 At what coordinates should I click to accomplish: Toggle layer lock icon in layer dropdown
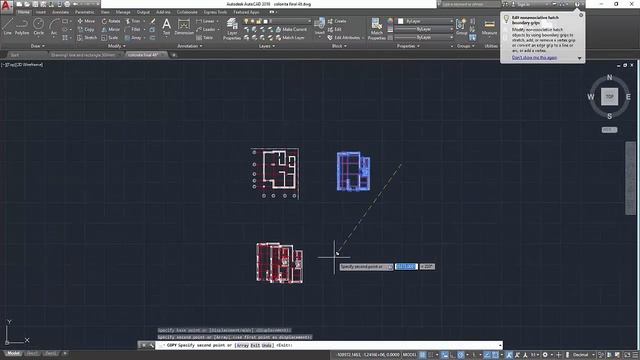pos(258,21)
